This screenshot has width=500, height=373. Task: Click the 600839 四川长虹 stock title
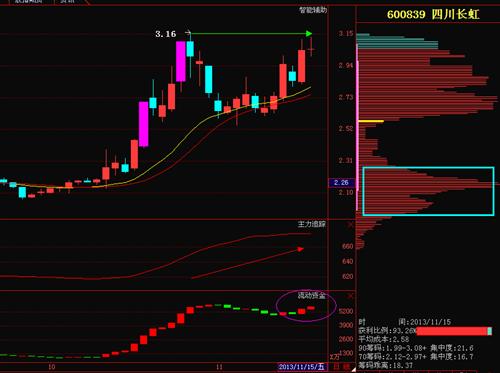point(433,14)
